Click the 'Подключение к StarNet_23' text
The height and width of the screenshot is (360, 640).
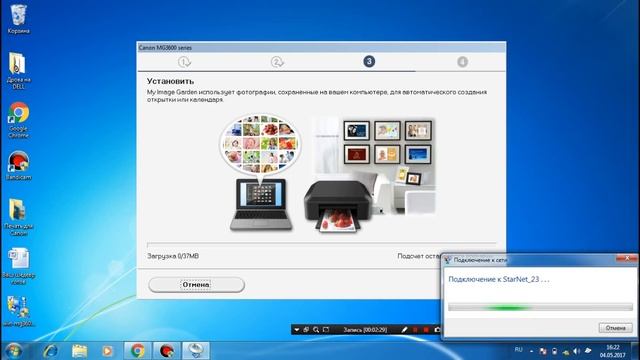499,280
